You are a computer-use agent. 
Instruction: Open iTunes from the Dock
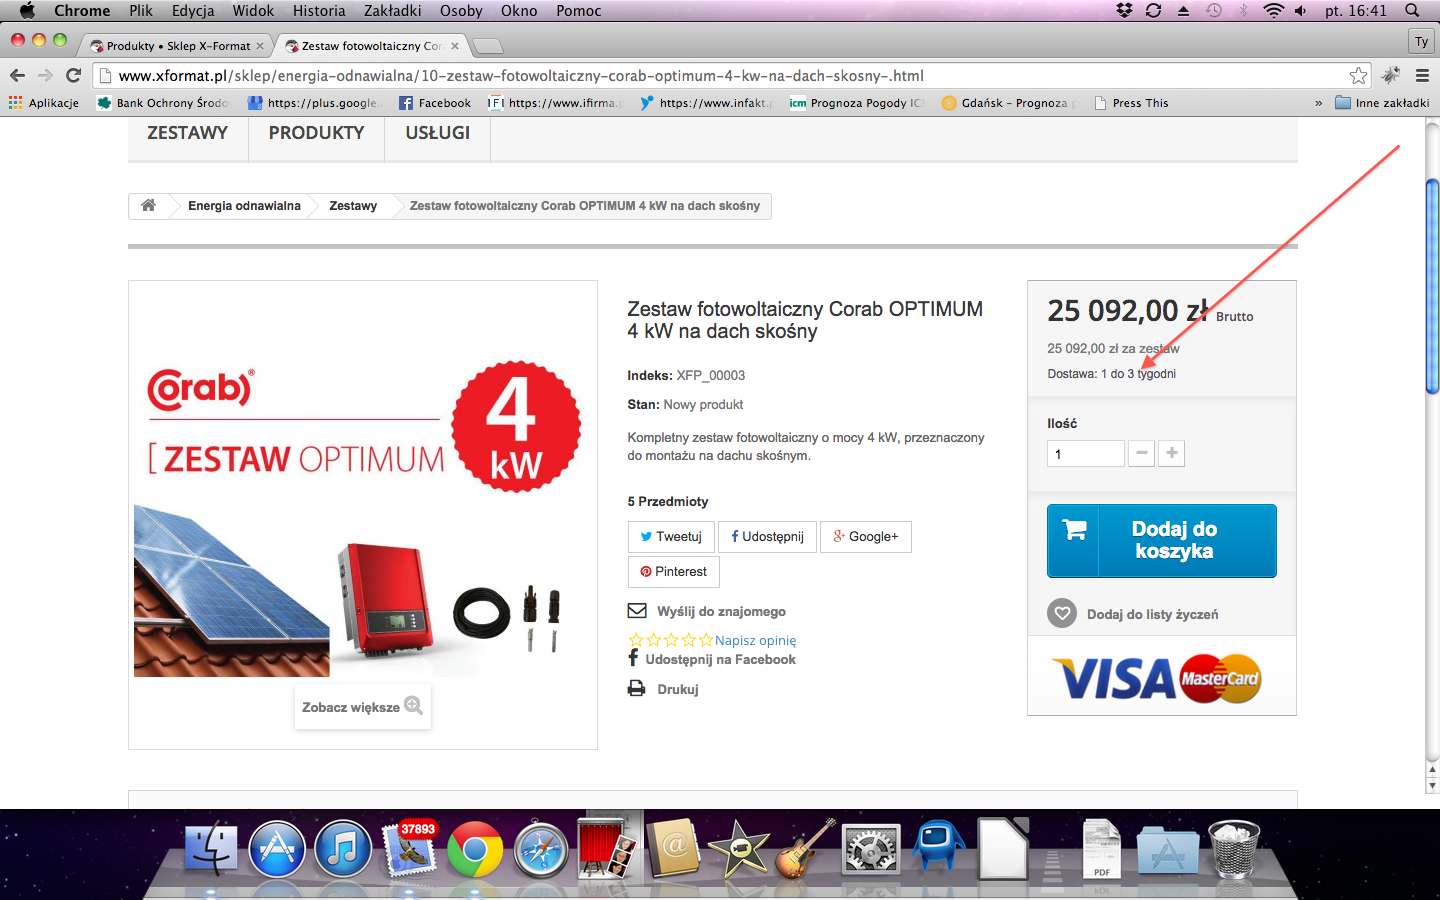coord(343,849)
